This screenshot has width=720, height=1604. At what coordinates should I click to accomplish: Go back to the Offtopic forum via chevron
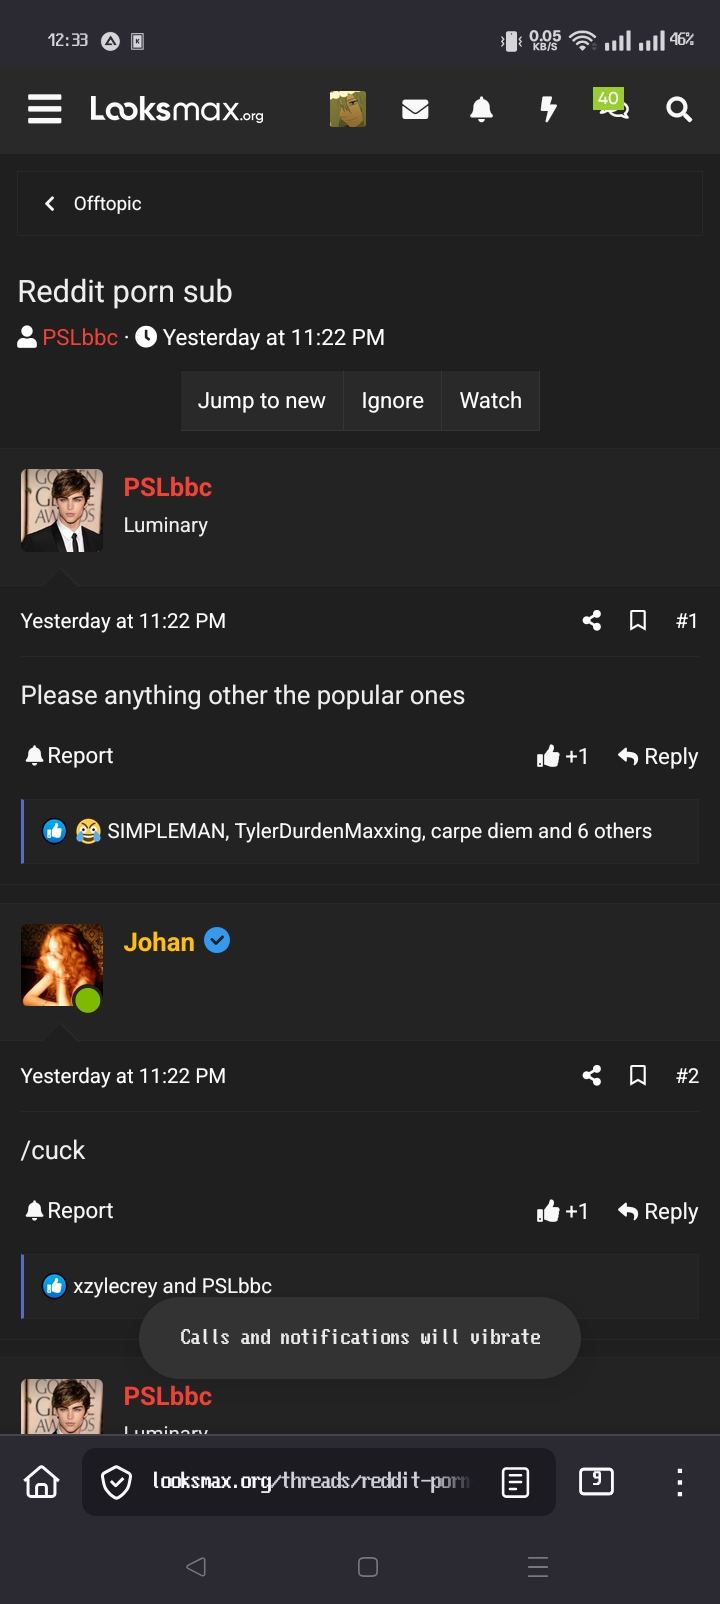49,203
